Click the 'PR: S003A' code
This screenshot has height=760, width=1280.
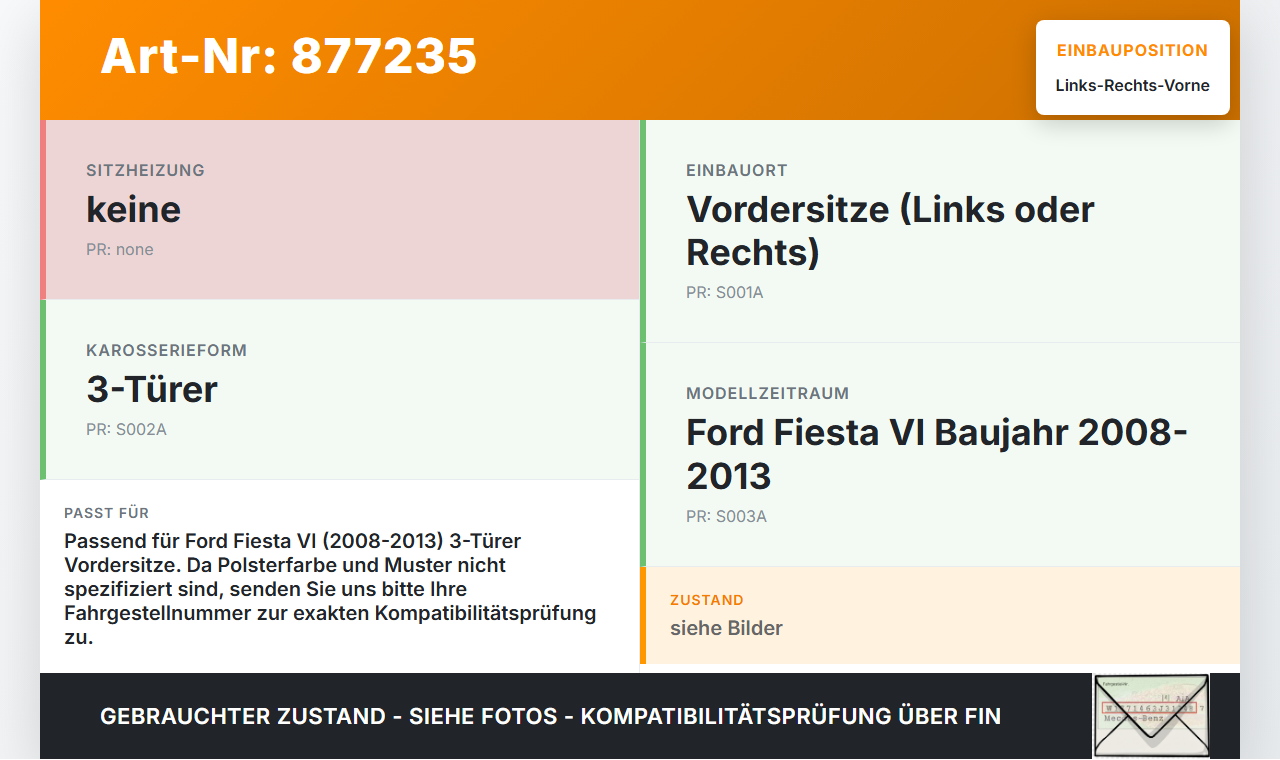click(726, 516)
